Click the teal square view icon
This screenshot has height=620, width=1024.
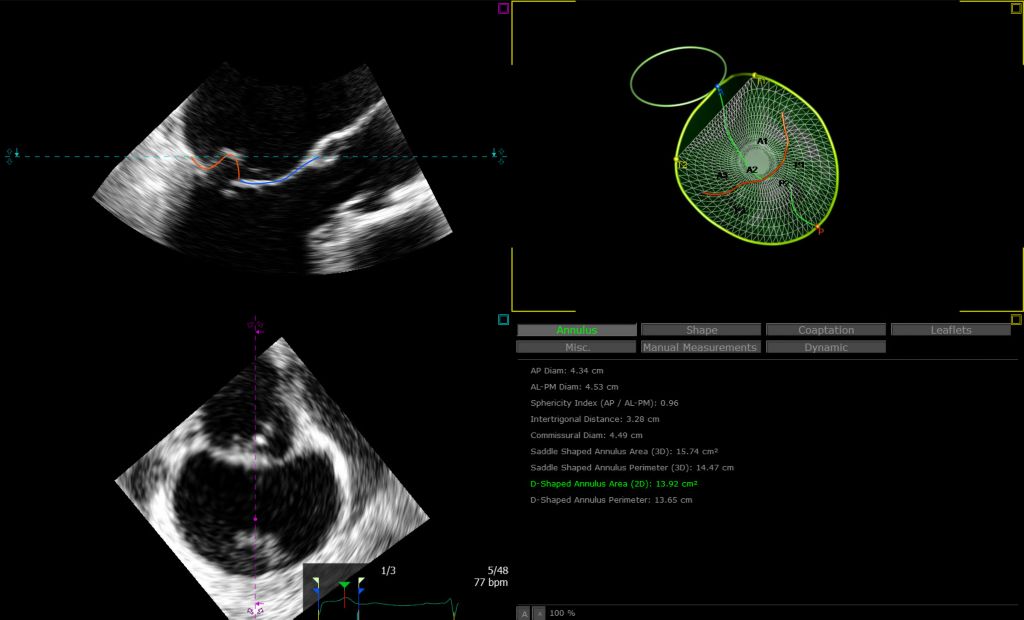(504, 319)
